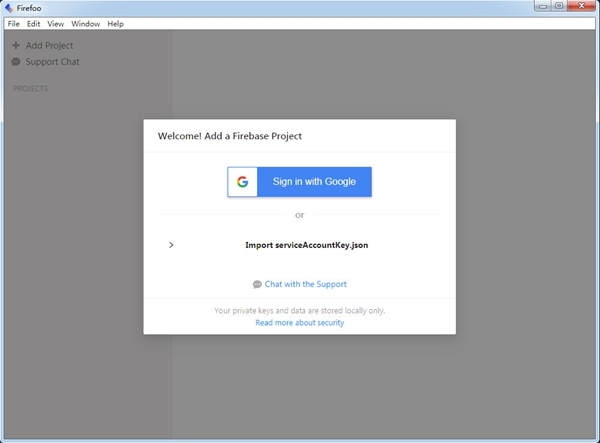Click the plus icon beside Add Project
The image size is (600, 443).
click(x=16, y=46)
